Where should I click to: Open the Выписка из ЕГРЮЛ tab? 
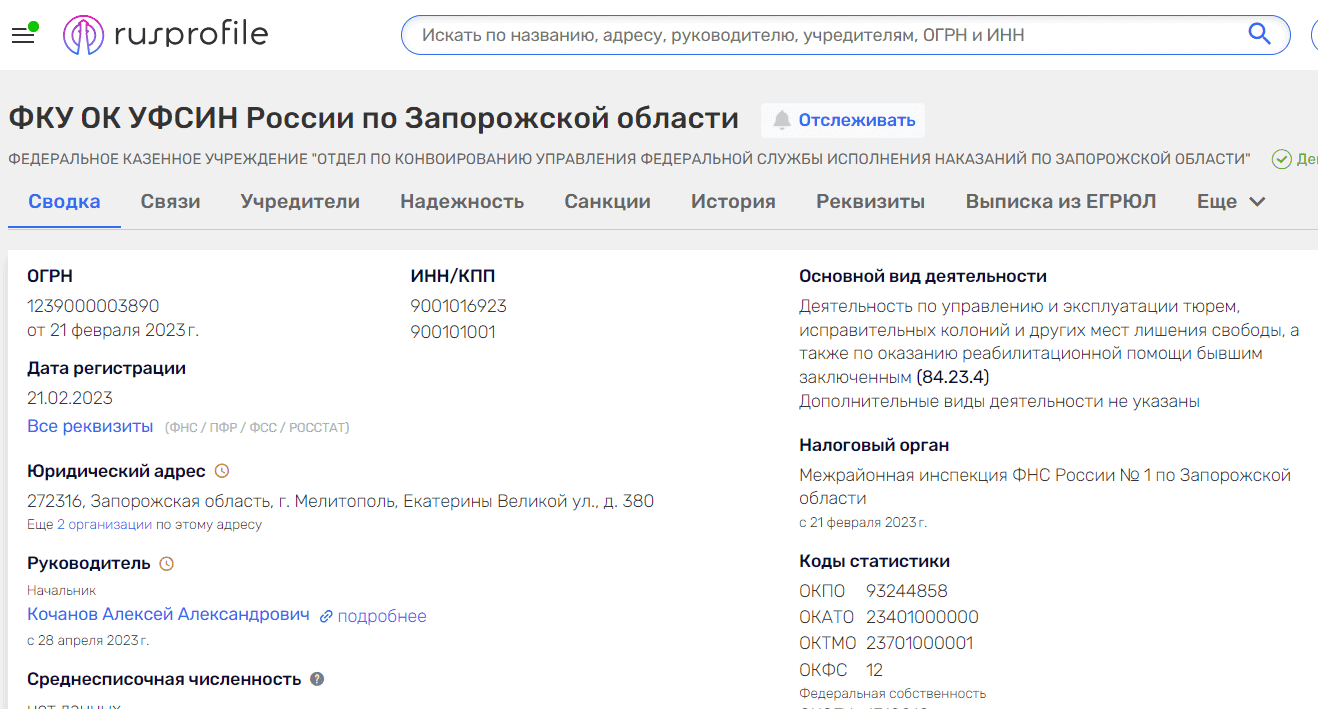[x=1061, y=200]
